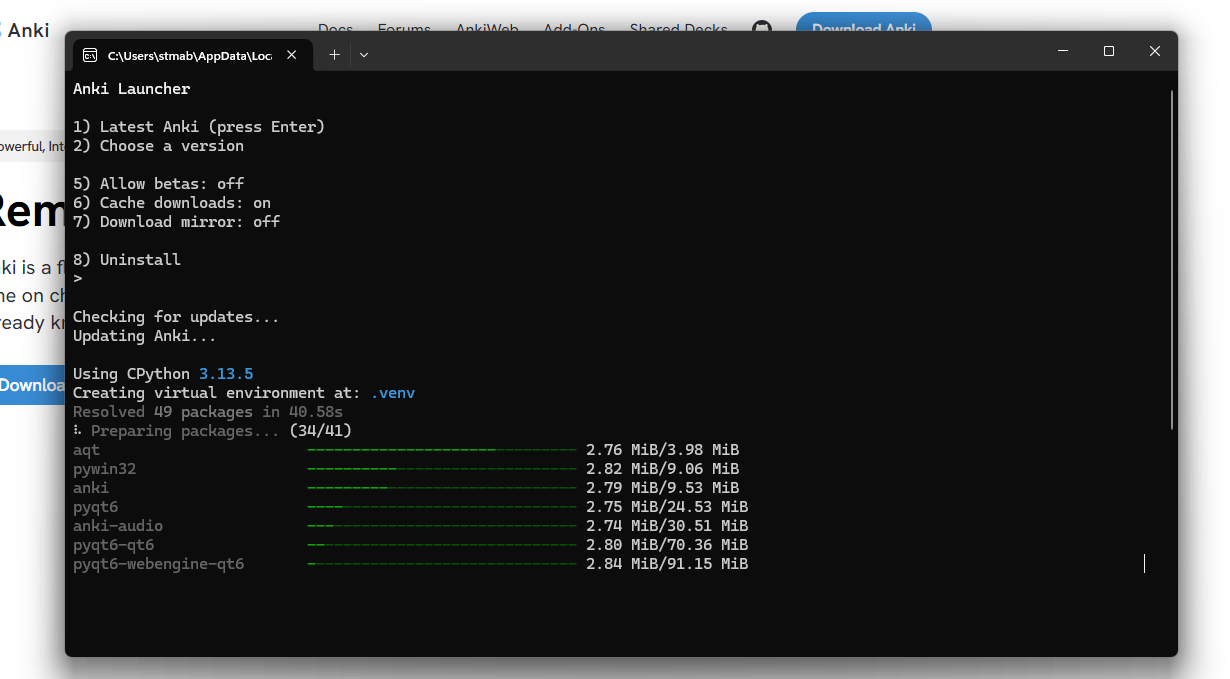Image resolution: width=1230 pixels, height=679 pixels.
Task: Click the '>' prompt line
Action: (77, 279)
